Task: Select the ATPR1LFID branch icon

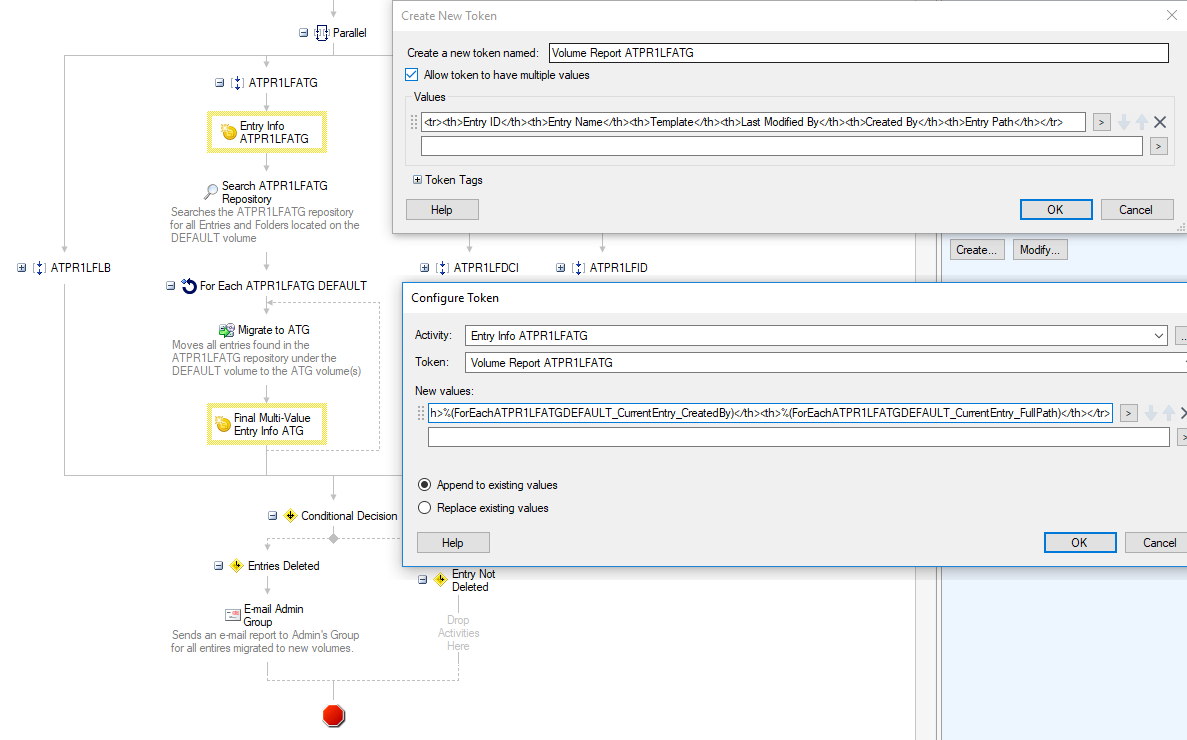Action: tap(578, 268)
